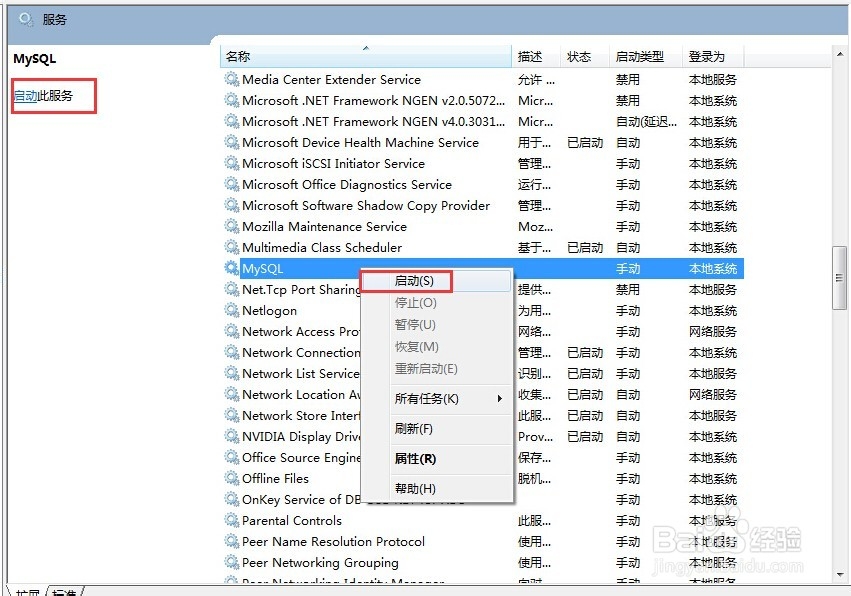Click 网络服务 in Network Access Protection row
The height and width of the screenshot is (596, 851).
pos(713,332)
